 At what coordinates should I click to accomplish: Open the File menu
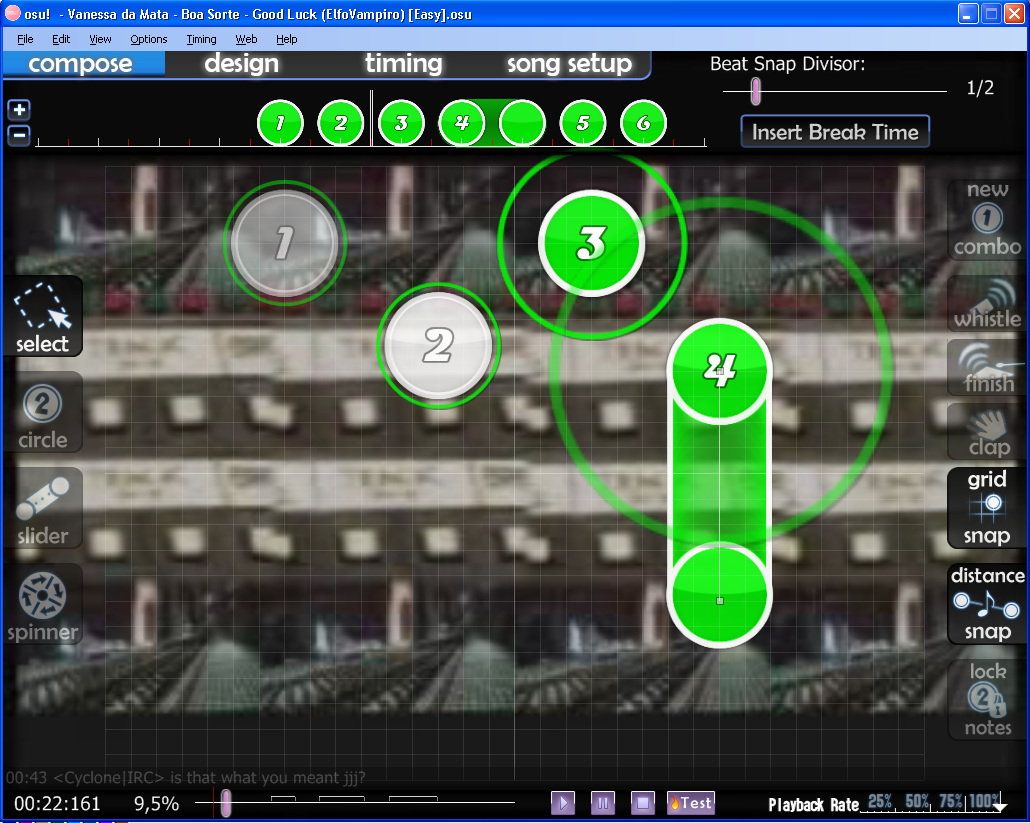[x=25, y=39]
